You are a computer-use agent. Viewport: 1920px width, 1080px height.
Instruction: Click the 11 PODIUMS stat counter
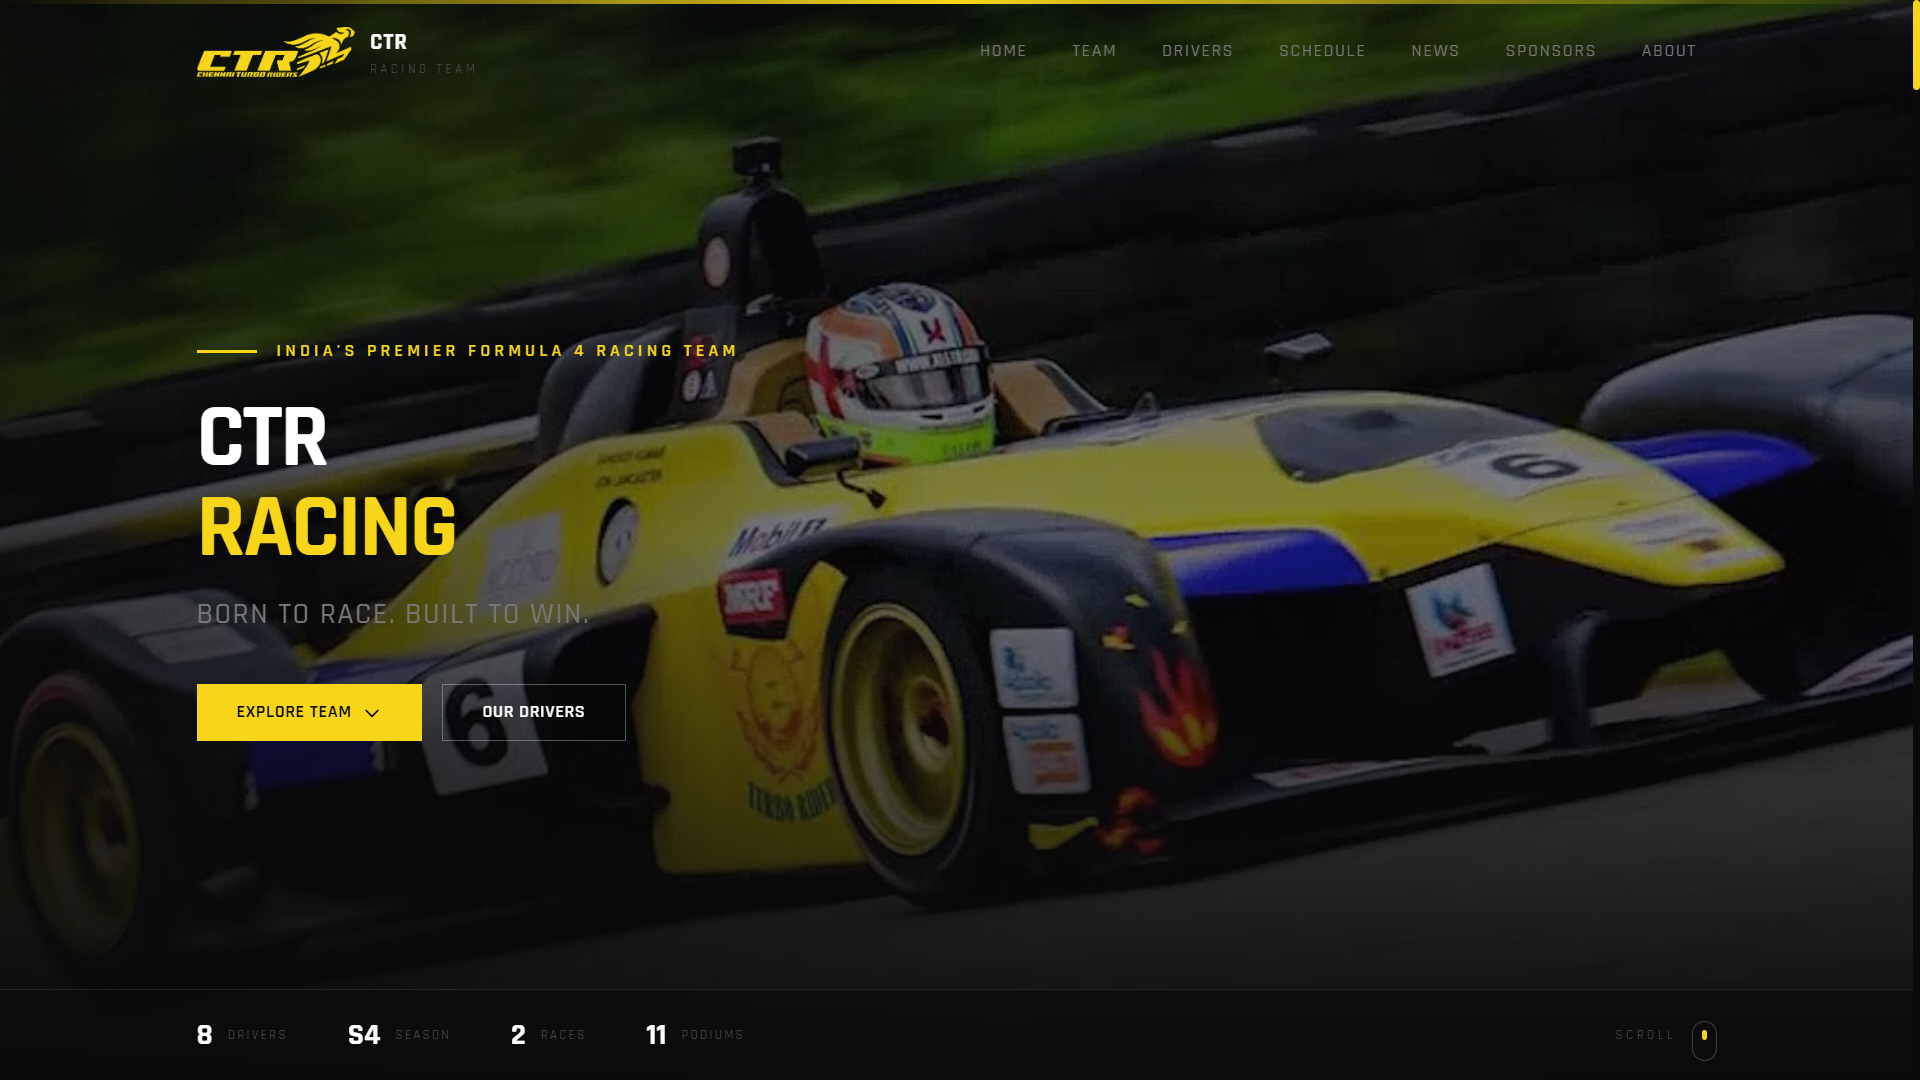(693, 1035)
